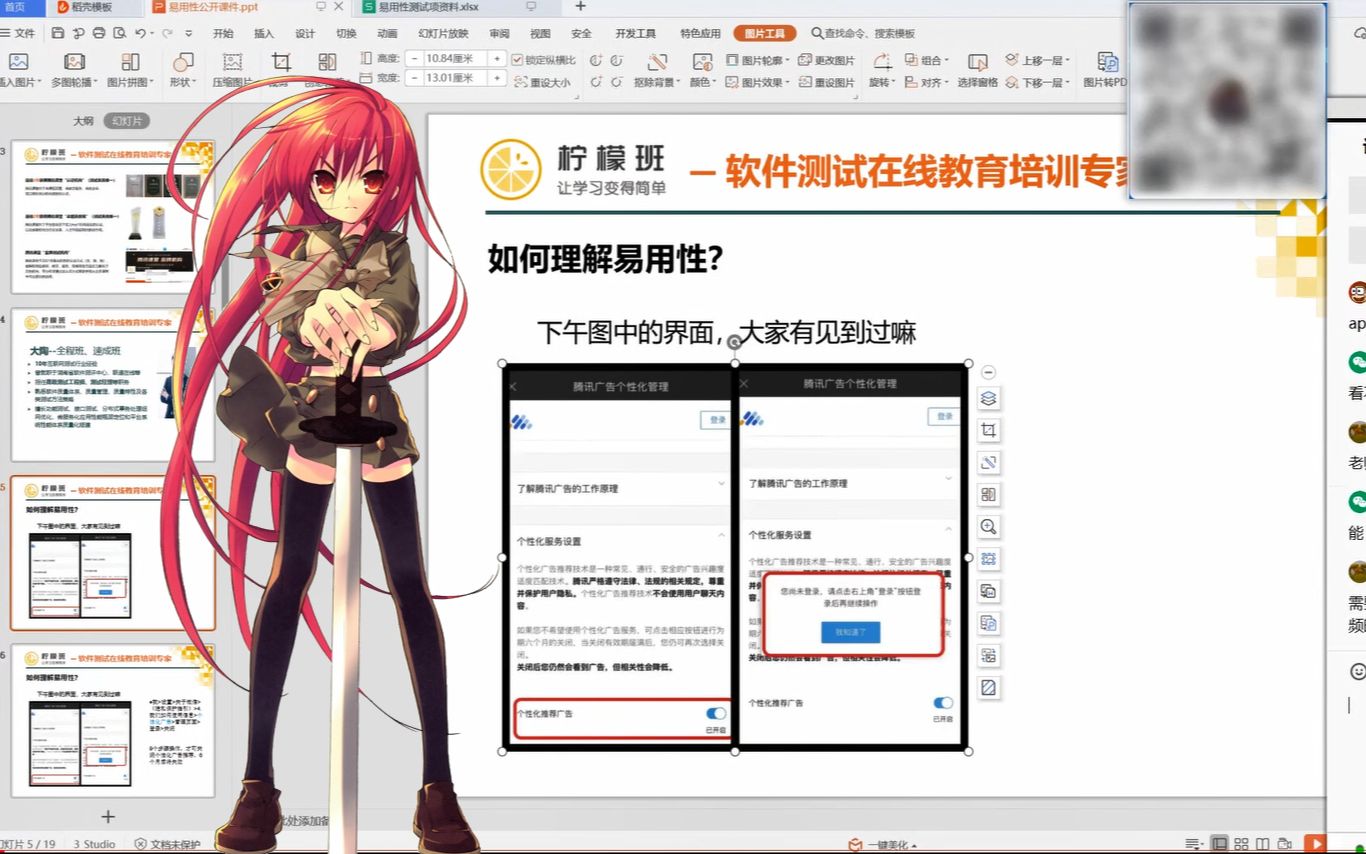Open the 开始 ribbon tab
This screenshot has width=1366, height=854.
tap(223, 33)
